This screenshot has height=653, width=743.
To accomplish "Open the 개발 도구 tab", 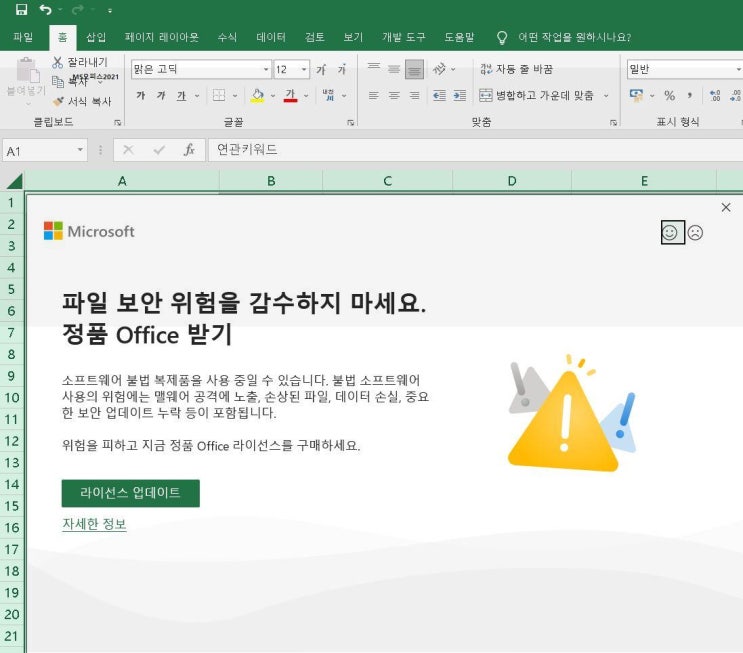I will tap(404, 37).
